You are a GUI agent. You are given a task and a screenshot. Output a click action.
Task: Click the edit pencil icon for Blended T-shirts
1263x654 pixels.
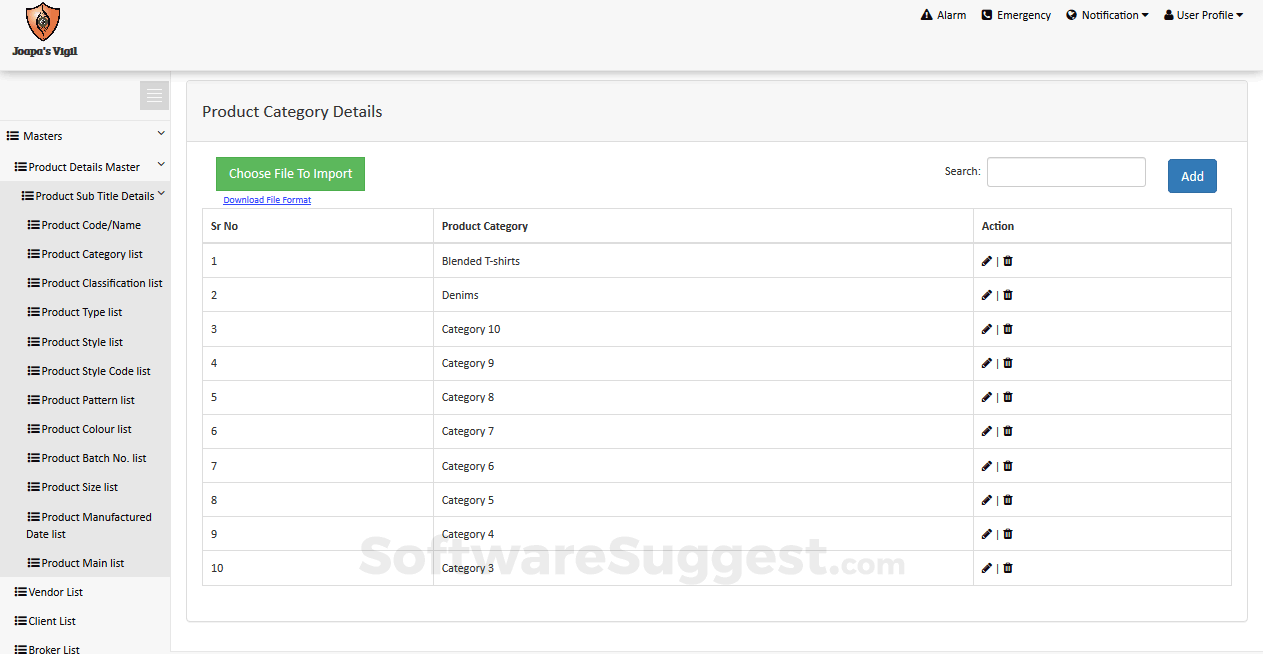tap(987, 261)
